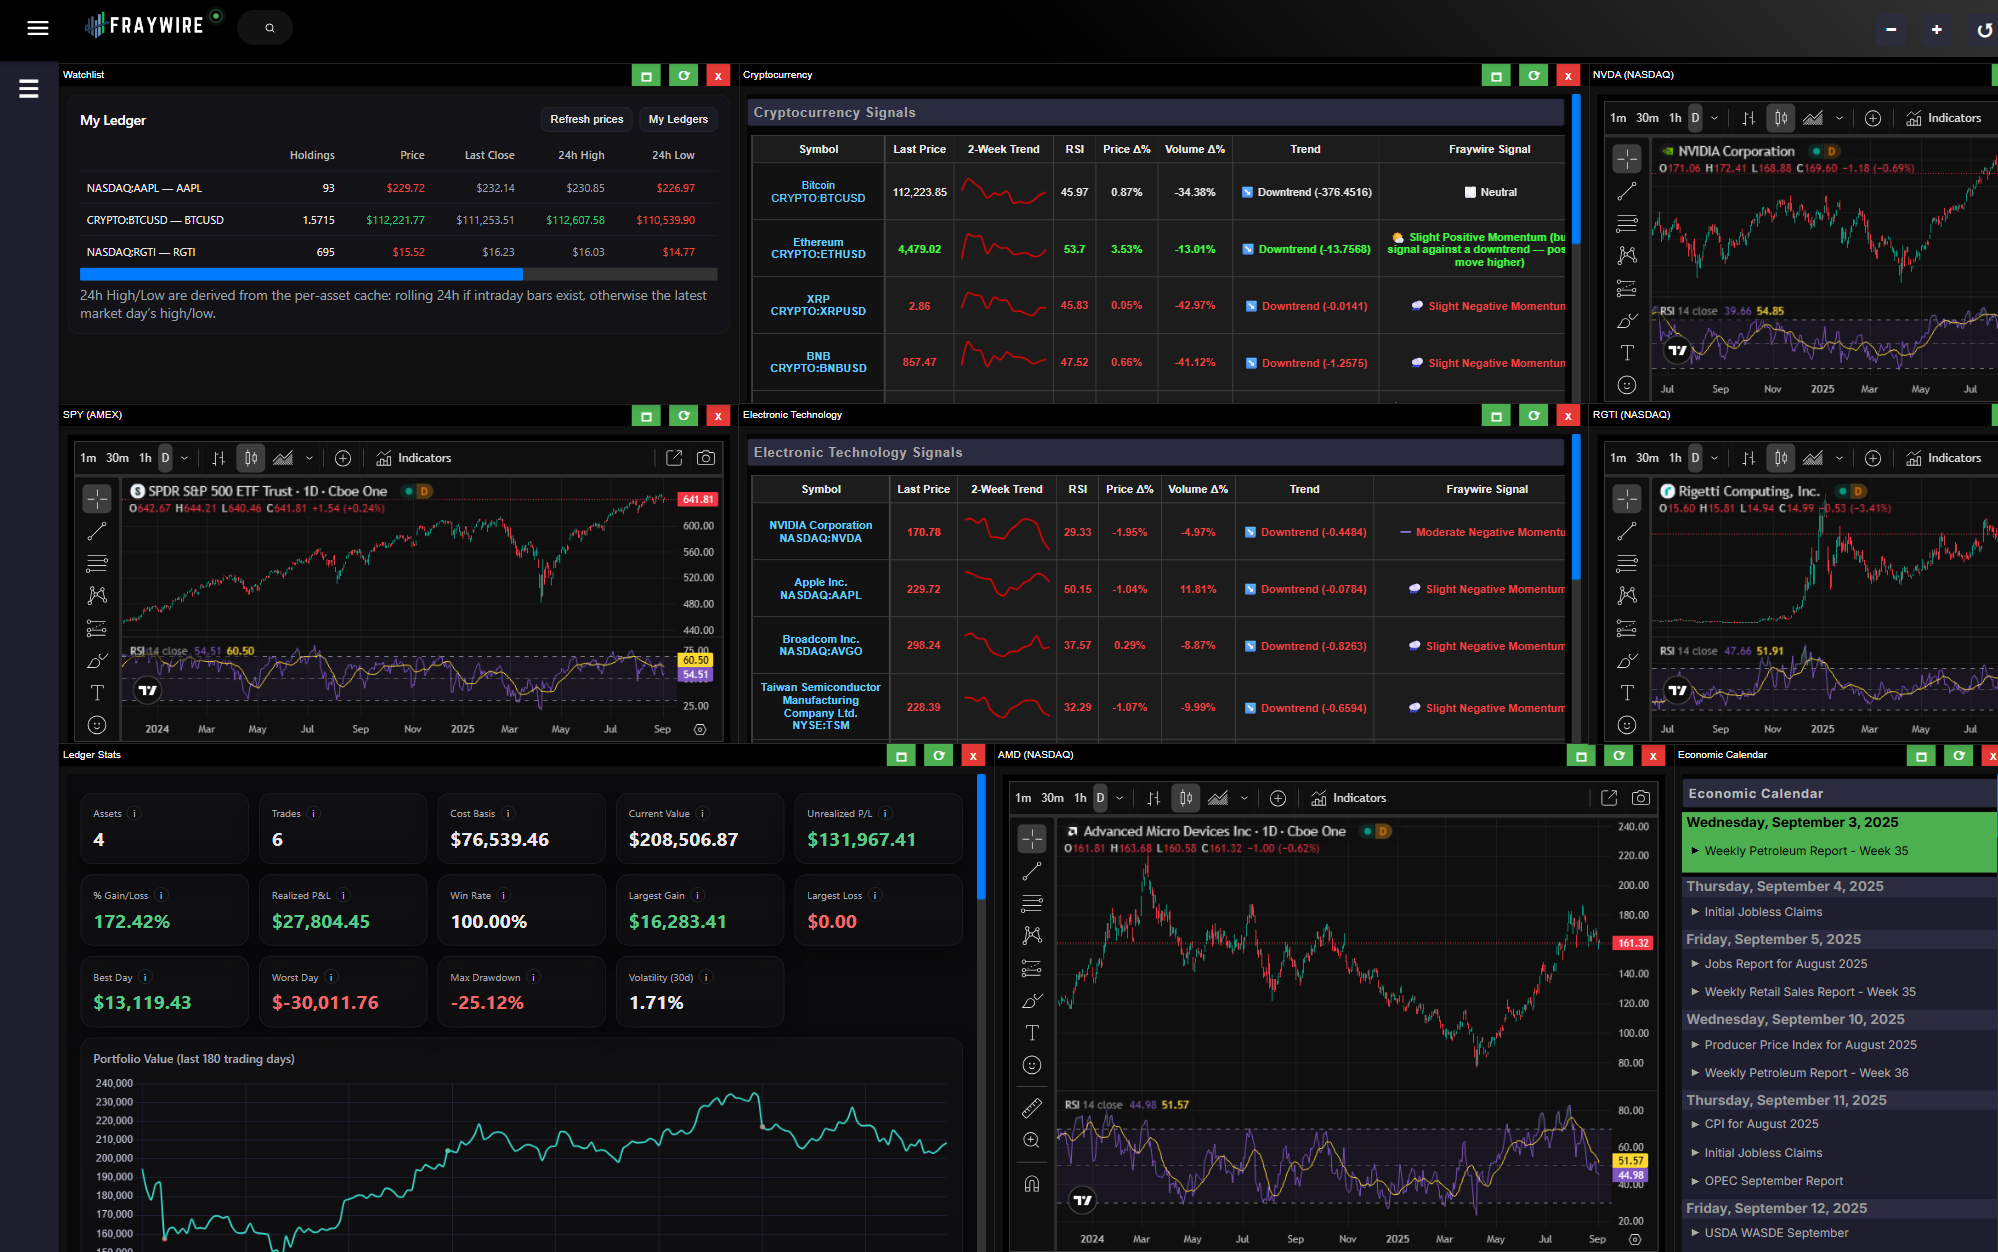
Task: Select candlestick chart style on SPY chart
Action: click(251, 458)
